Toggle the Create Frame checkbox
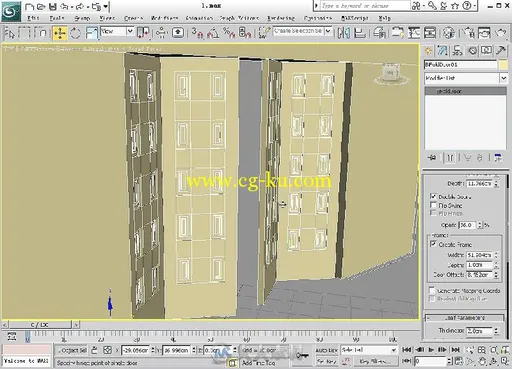 433,244
